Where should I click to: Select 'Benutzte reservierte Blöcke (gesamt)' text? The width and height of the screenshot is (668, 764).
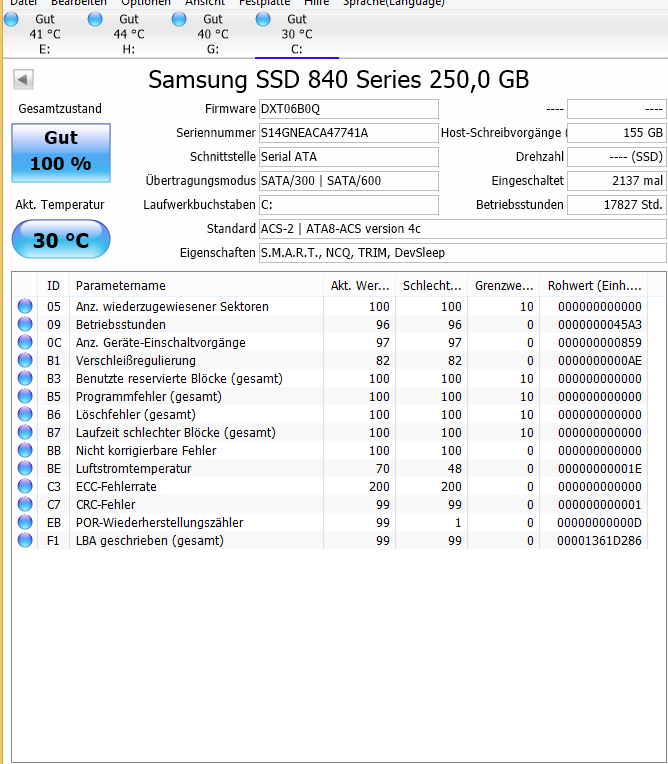(179, 379)
